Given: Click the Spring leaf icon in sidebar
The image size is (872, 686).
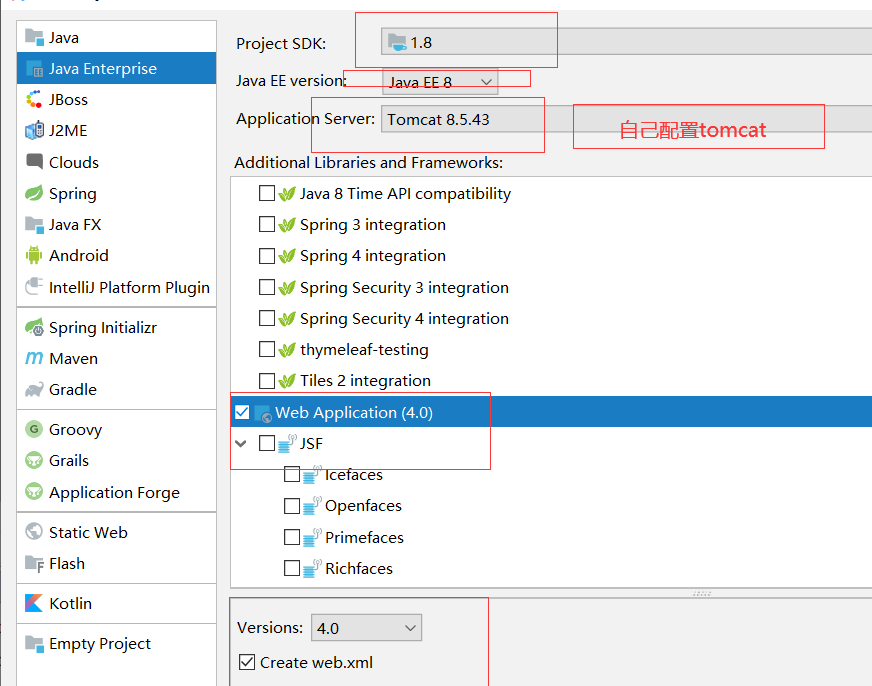Looking at the screenshot, I should [x=34, y=193].
